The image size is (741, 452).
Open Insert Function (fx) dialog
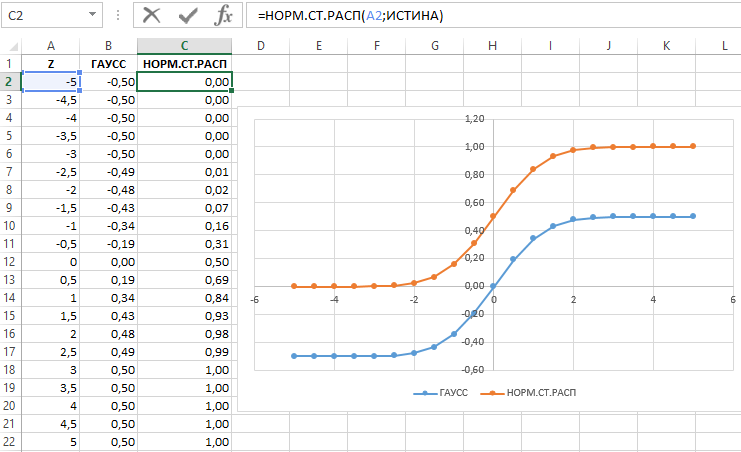click(x=224, y=15)
